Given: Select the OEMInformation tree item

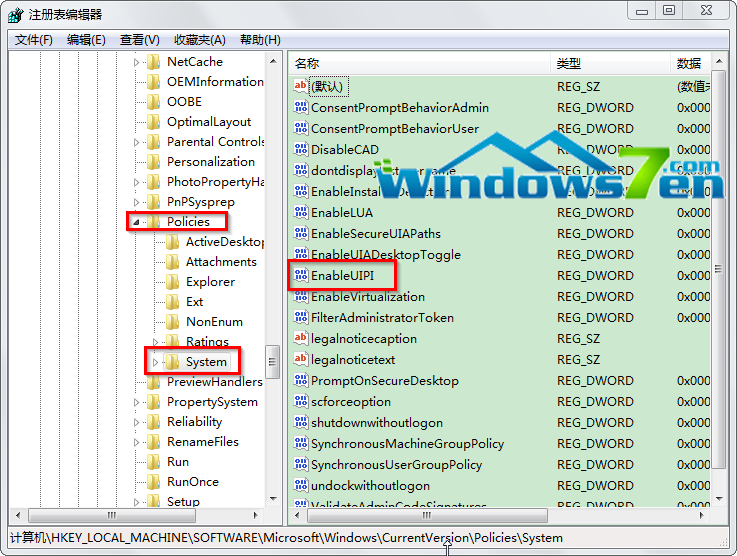Looking at the screenshot, I should tap(215, 82).
